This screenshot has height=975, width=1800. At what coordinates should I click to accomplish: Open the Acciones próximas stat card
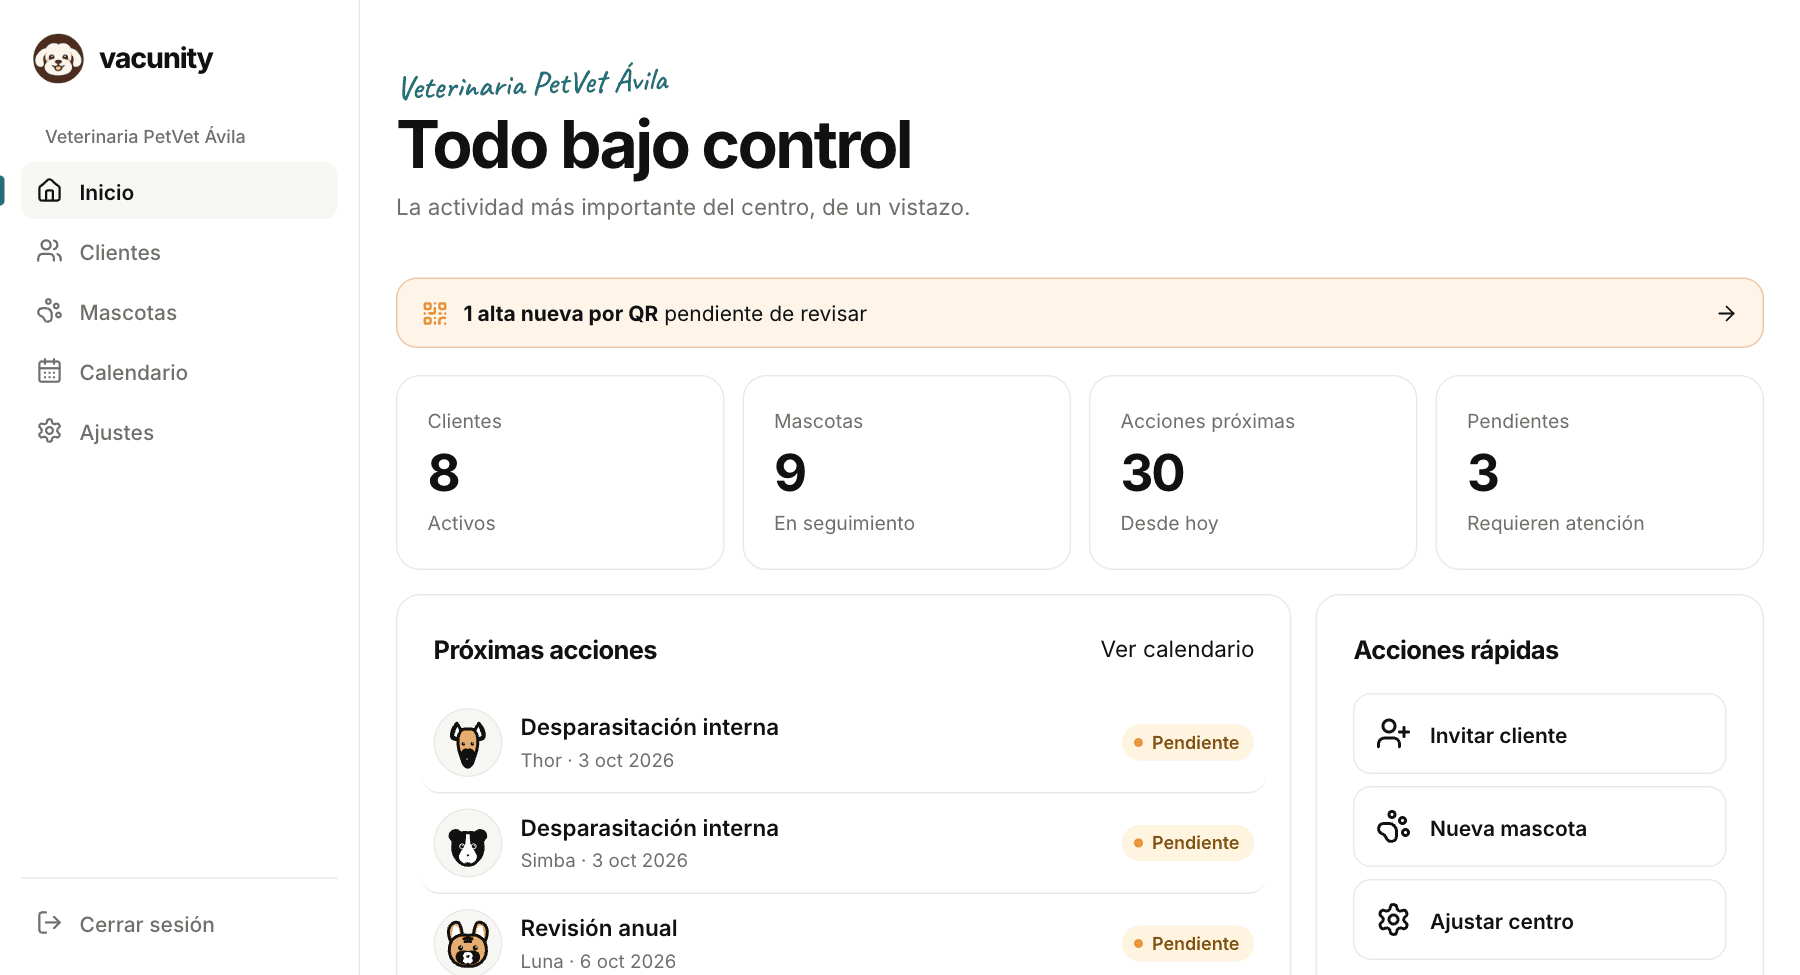1253,472
